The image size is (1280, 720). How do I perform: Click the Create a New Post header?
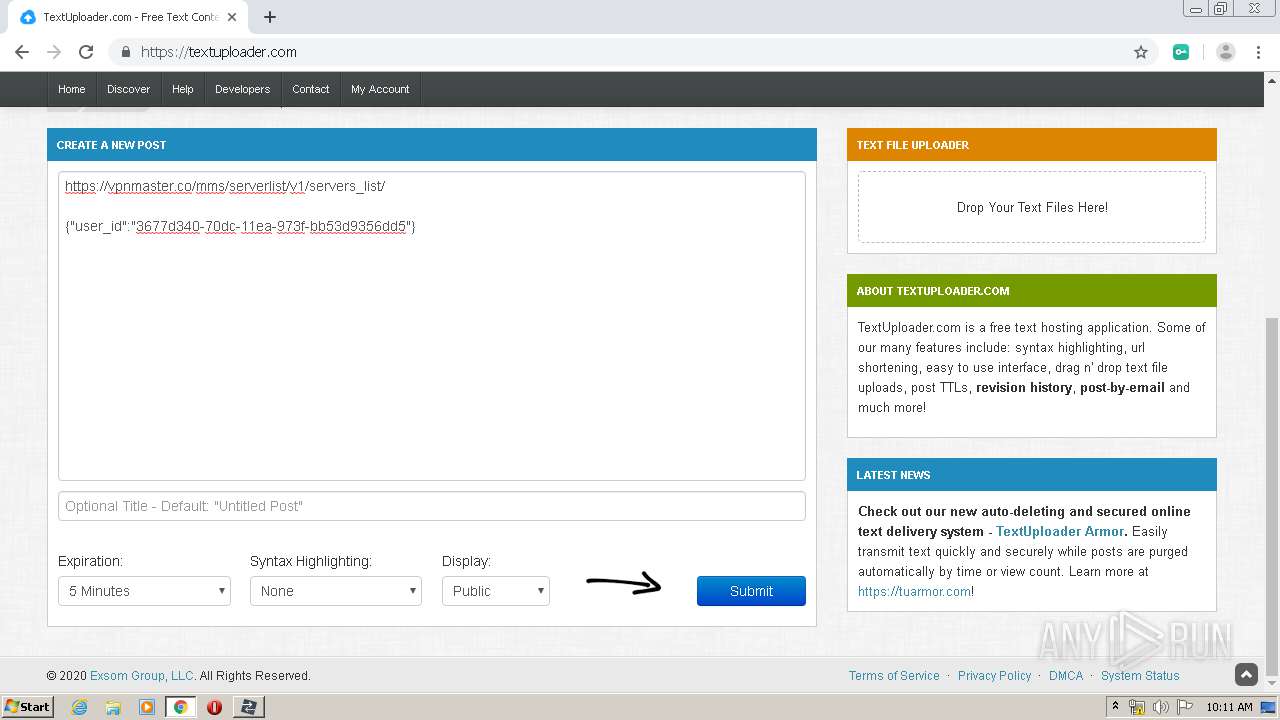click(x=432, y=145)
